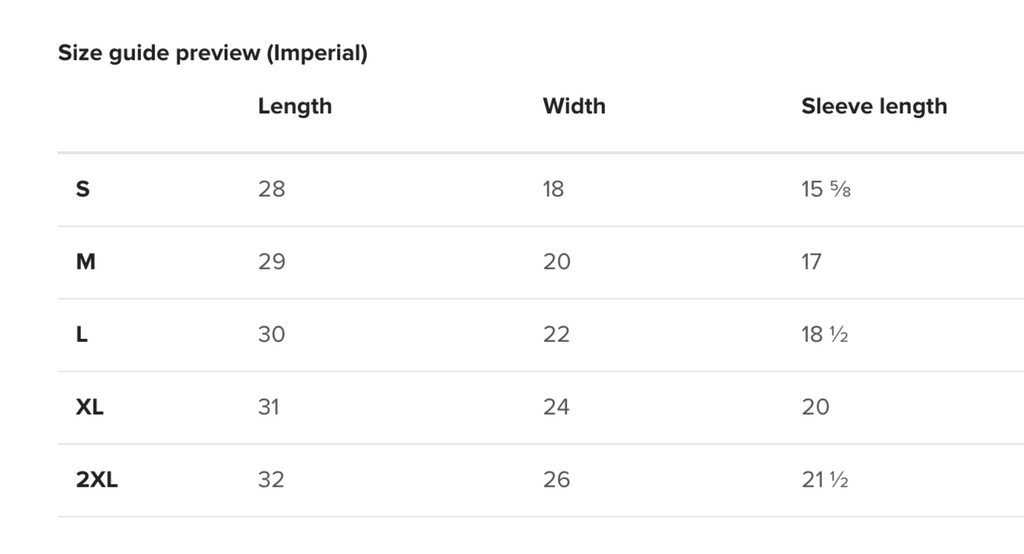The width and height of the screenshot is (1024, 554).
Task: Click the L size row label
Action: pos(82,334)
